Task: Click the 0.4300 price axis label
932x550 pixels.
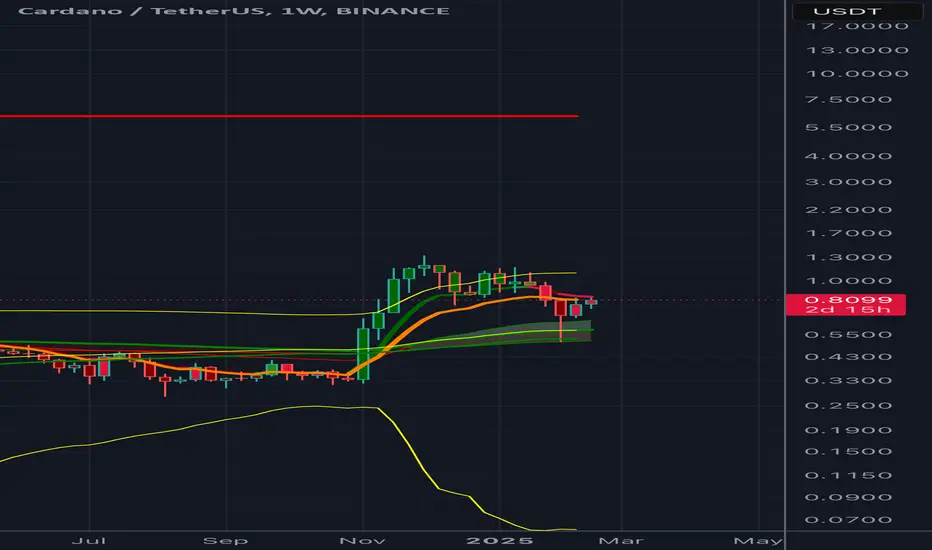Action: pyautogui.click(x=848, y=357)
